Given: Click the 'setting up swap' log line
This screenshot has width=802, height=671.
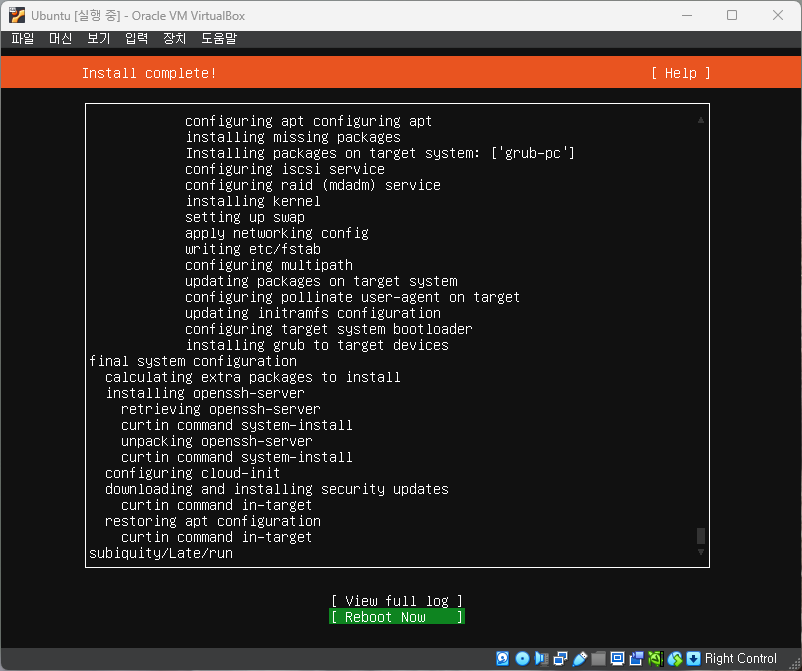Looking at the screenshot, I should [x=245, y=217].
